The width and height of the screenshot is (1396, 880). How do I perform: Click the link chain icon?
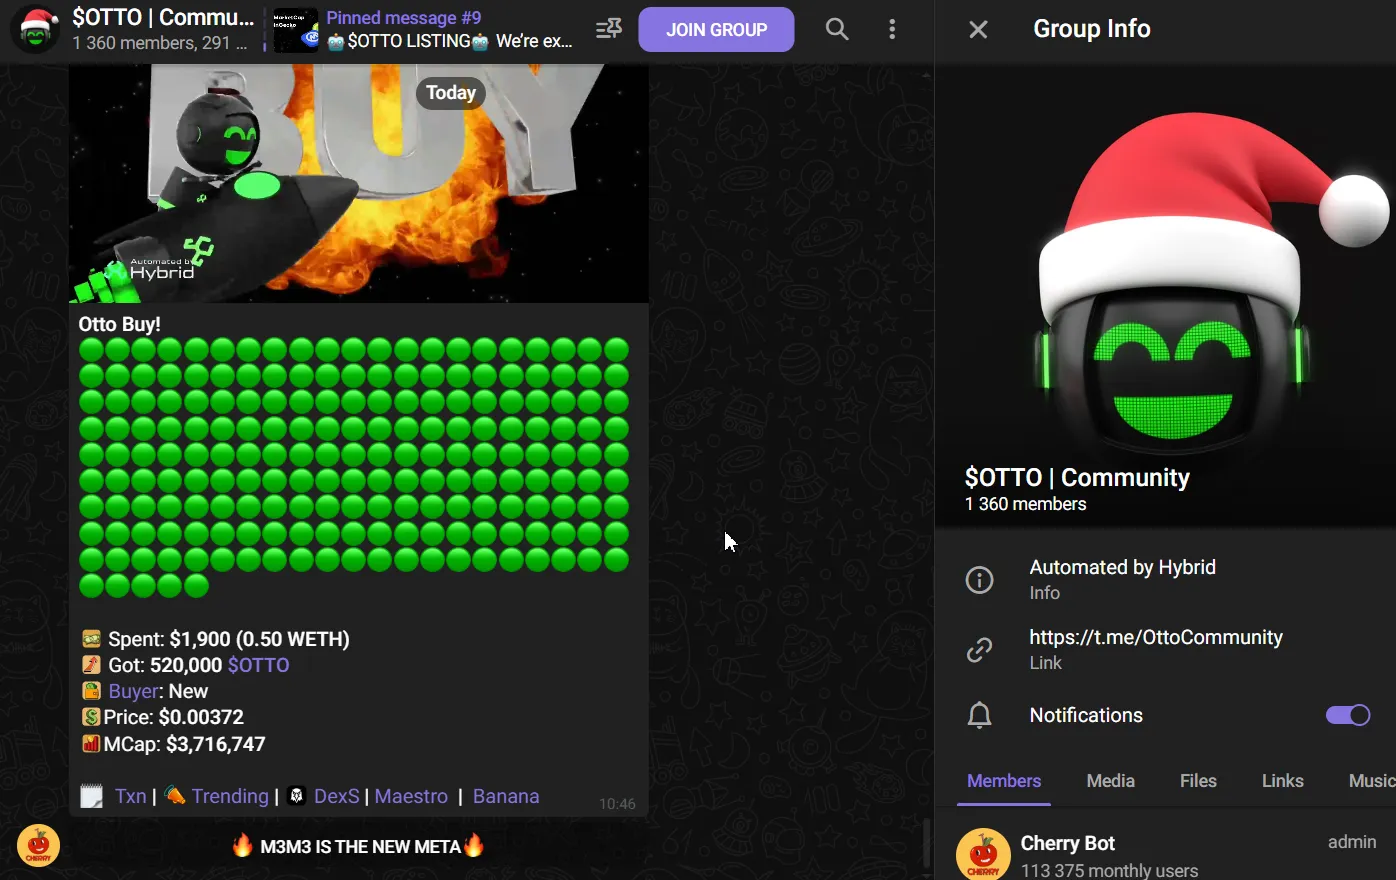(x=979, y=650)
